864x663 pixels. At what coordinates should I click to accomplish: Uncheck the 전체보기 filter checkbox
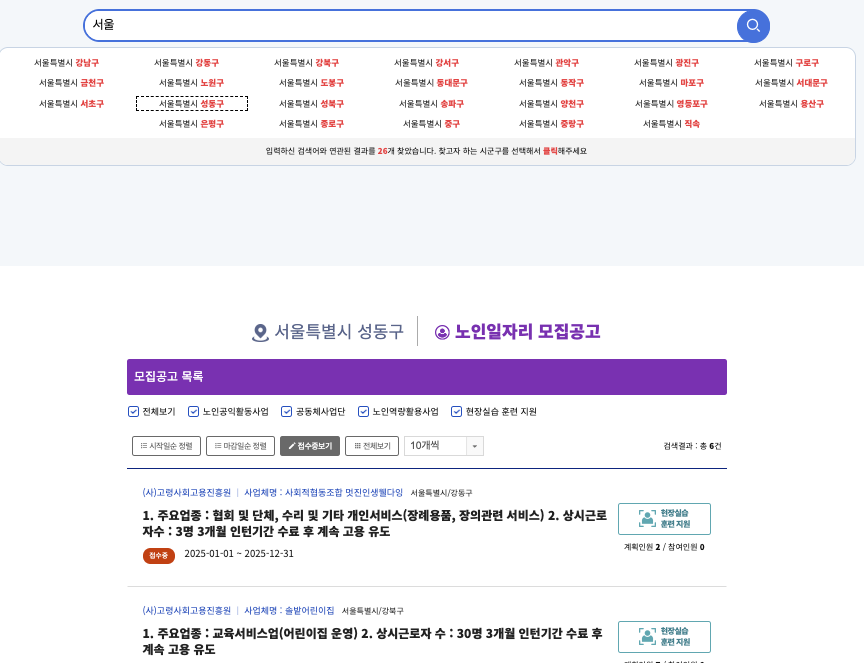[133, 411]
